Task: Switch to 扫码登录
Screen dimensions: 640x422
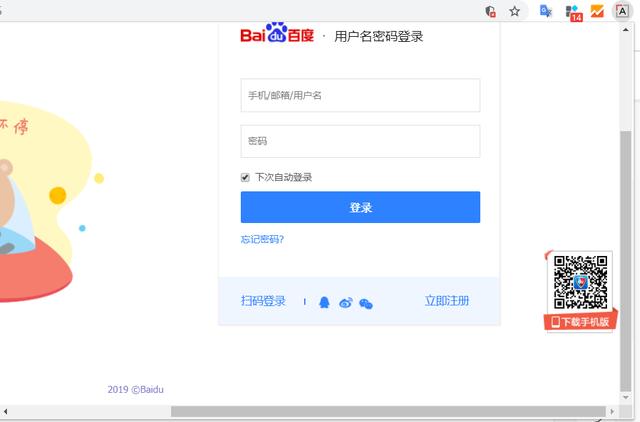Action: (x=263, y=301)
